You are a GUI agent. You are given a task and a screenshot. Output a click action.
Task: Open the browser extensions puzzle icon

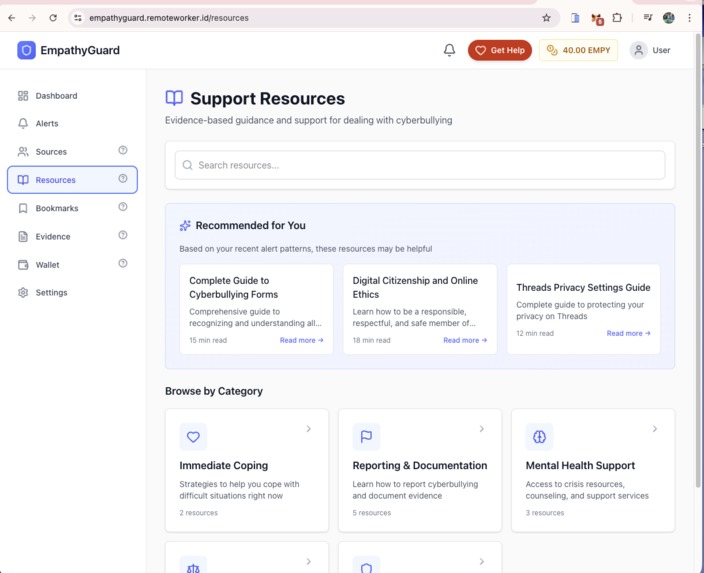[617, 18]
